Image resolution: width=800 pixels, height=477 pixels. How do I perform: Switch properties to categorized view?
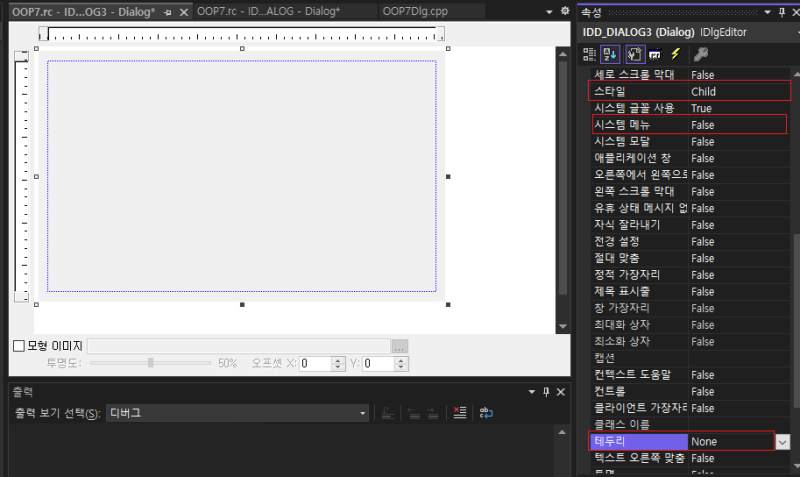589,54
